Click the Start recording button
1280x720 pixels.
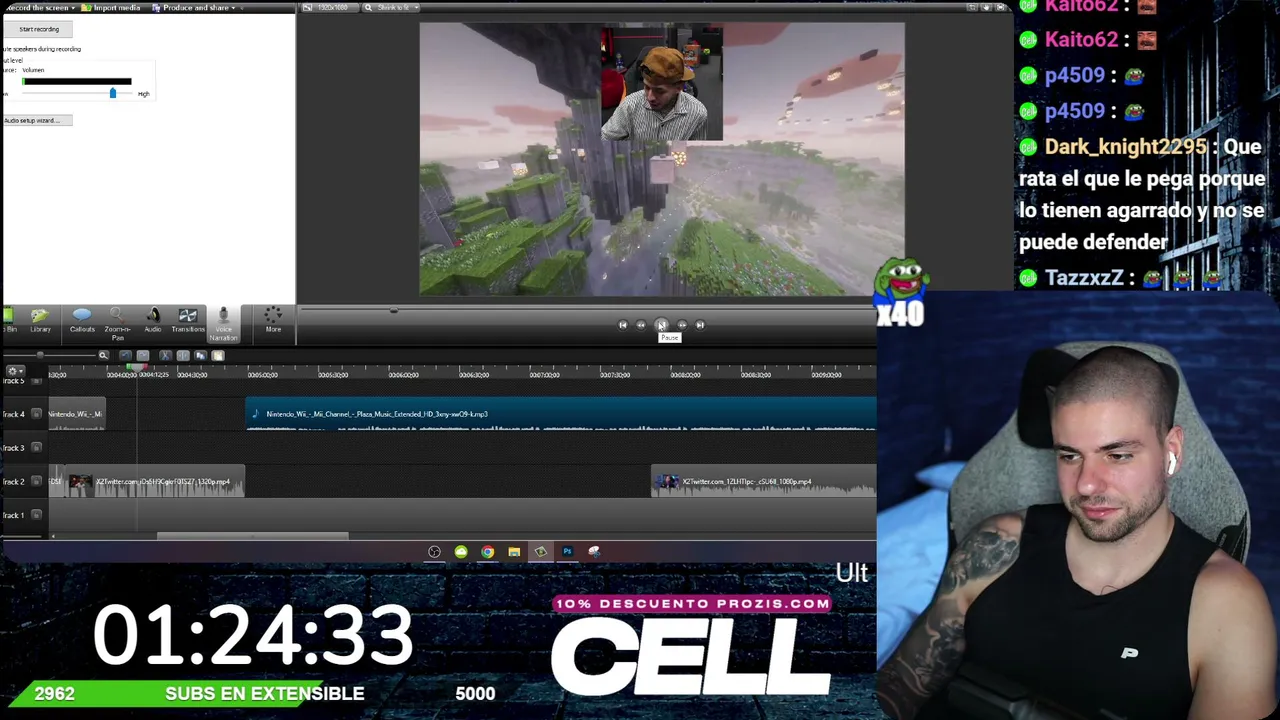pyautogui.click(x=39, y=29)
